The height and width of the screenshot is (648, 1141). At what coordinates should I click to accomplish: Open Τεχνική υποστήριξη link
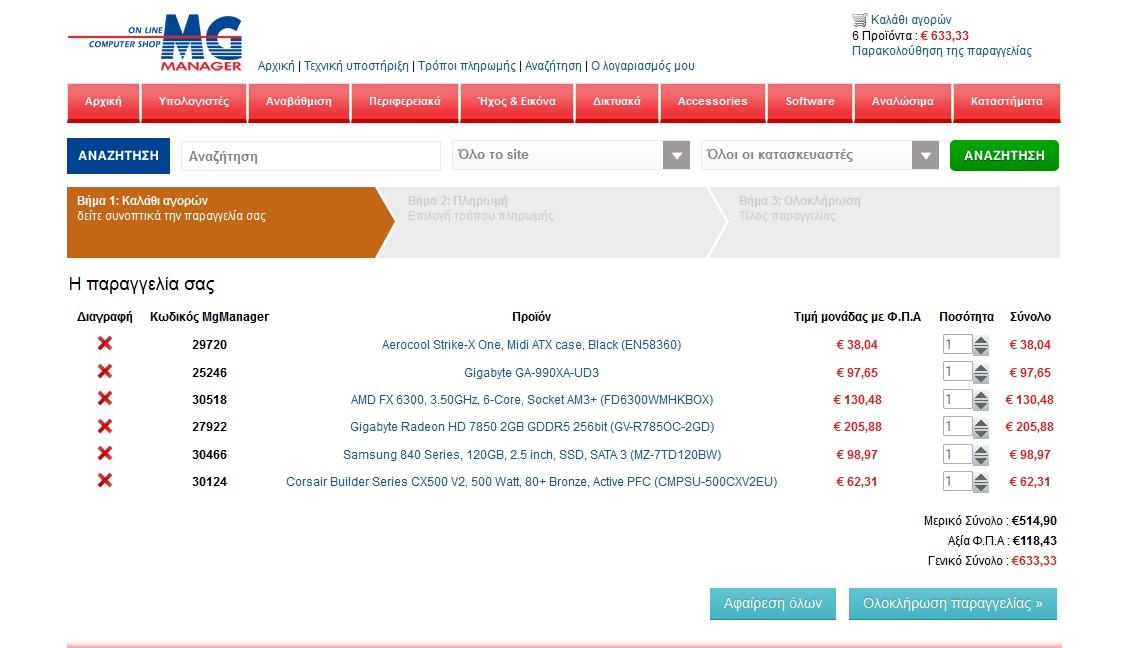tap(356, 65)
